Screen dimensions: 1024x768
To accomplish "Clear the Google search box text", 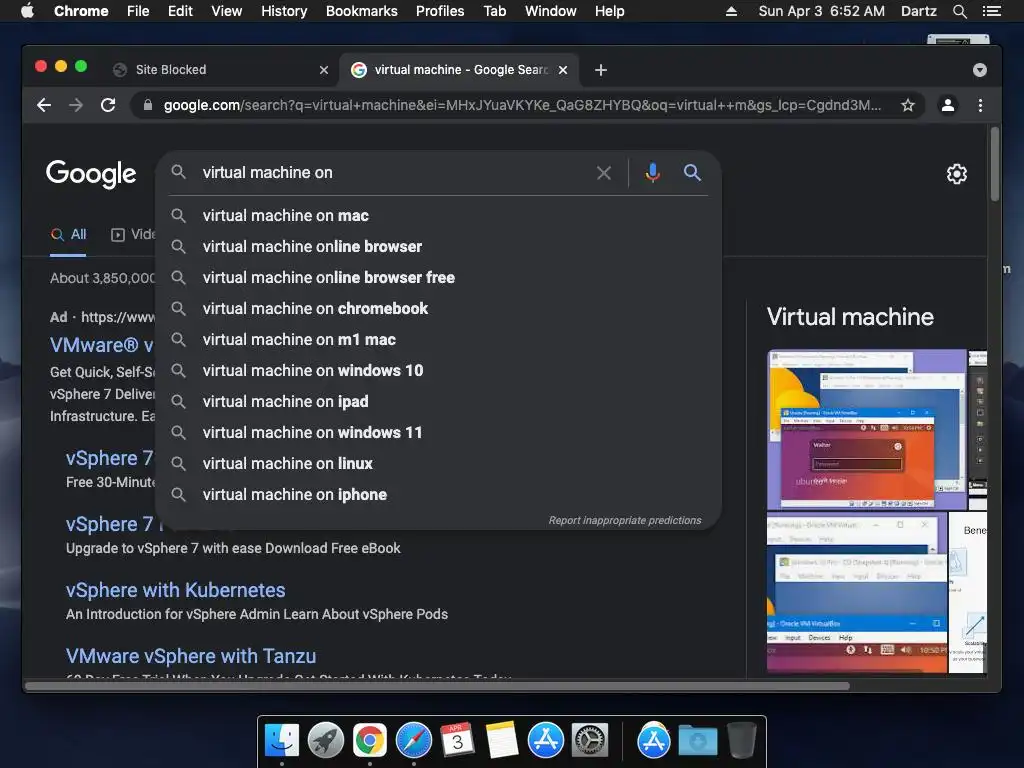I will pos(604,173).
